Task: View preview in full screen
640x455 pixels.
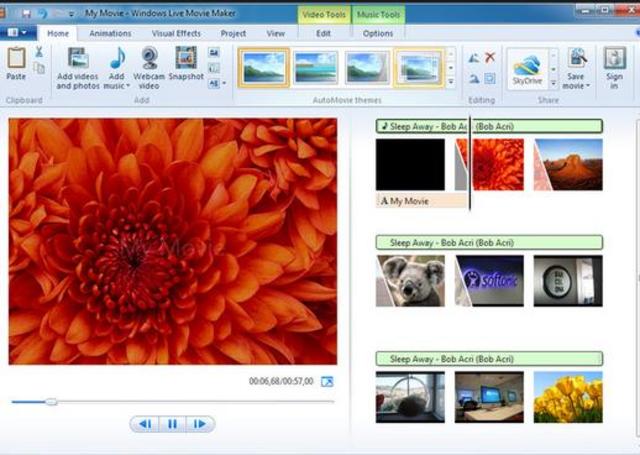Action: click(327, 382)
